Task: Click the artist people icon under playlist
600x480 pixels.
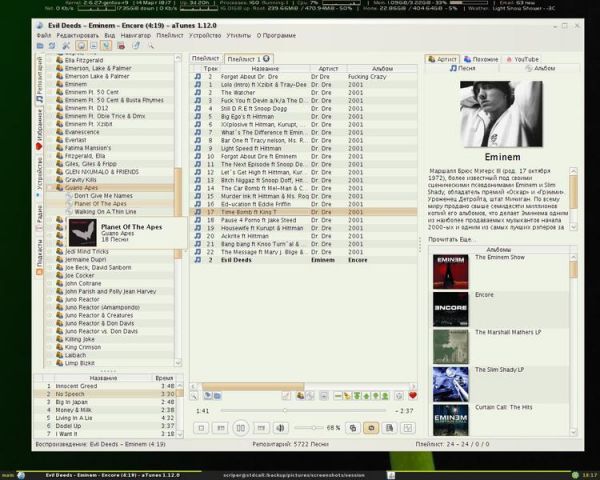Action: pyautogui.click(x=300, y=396)
